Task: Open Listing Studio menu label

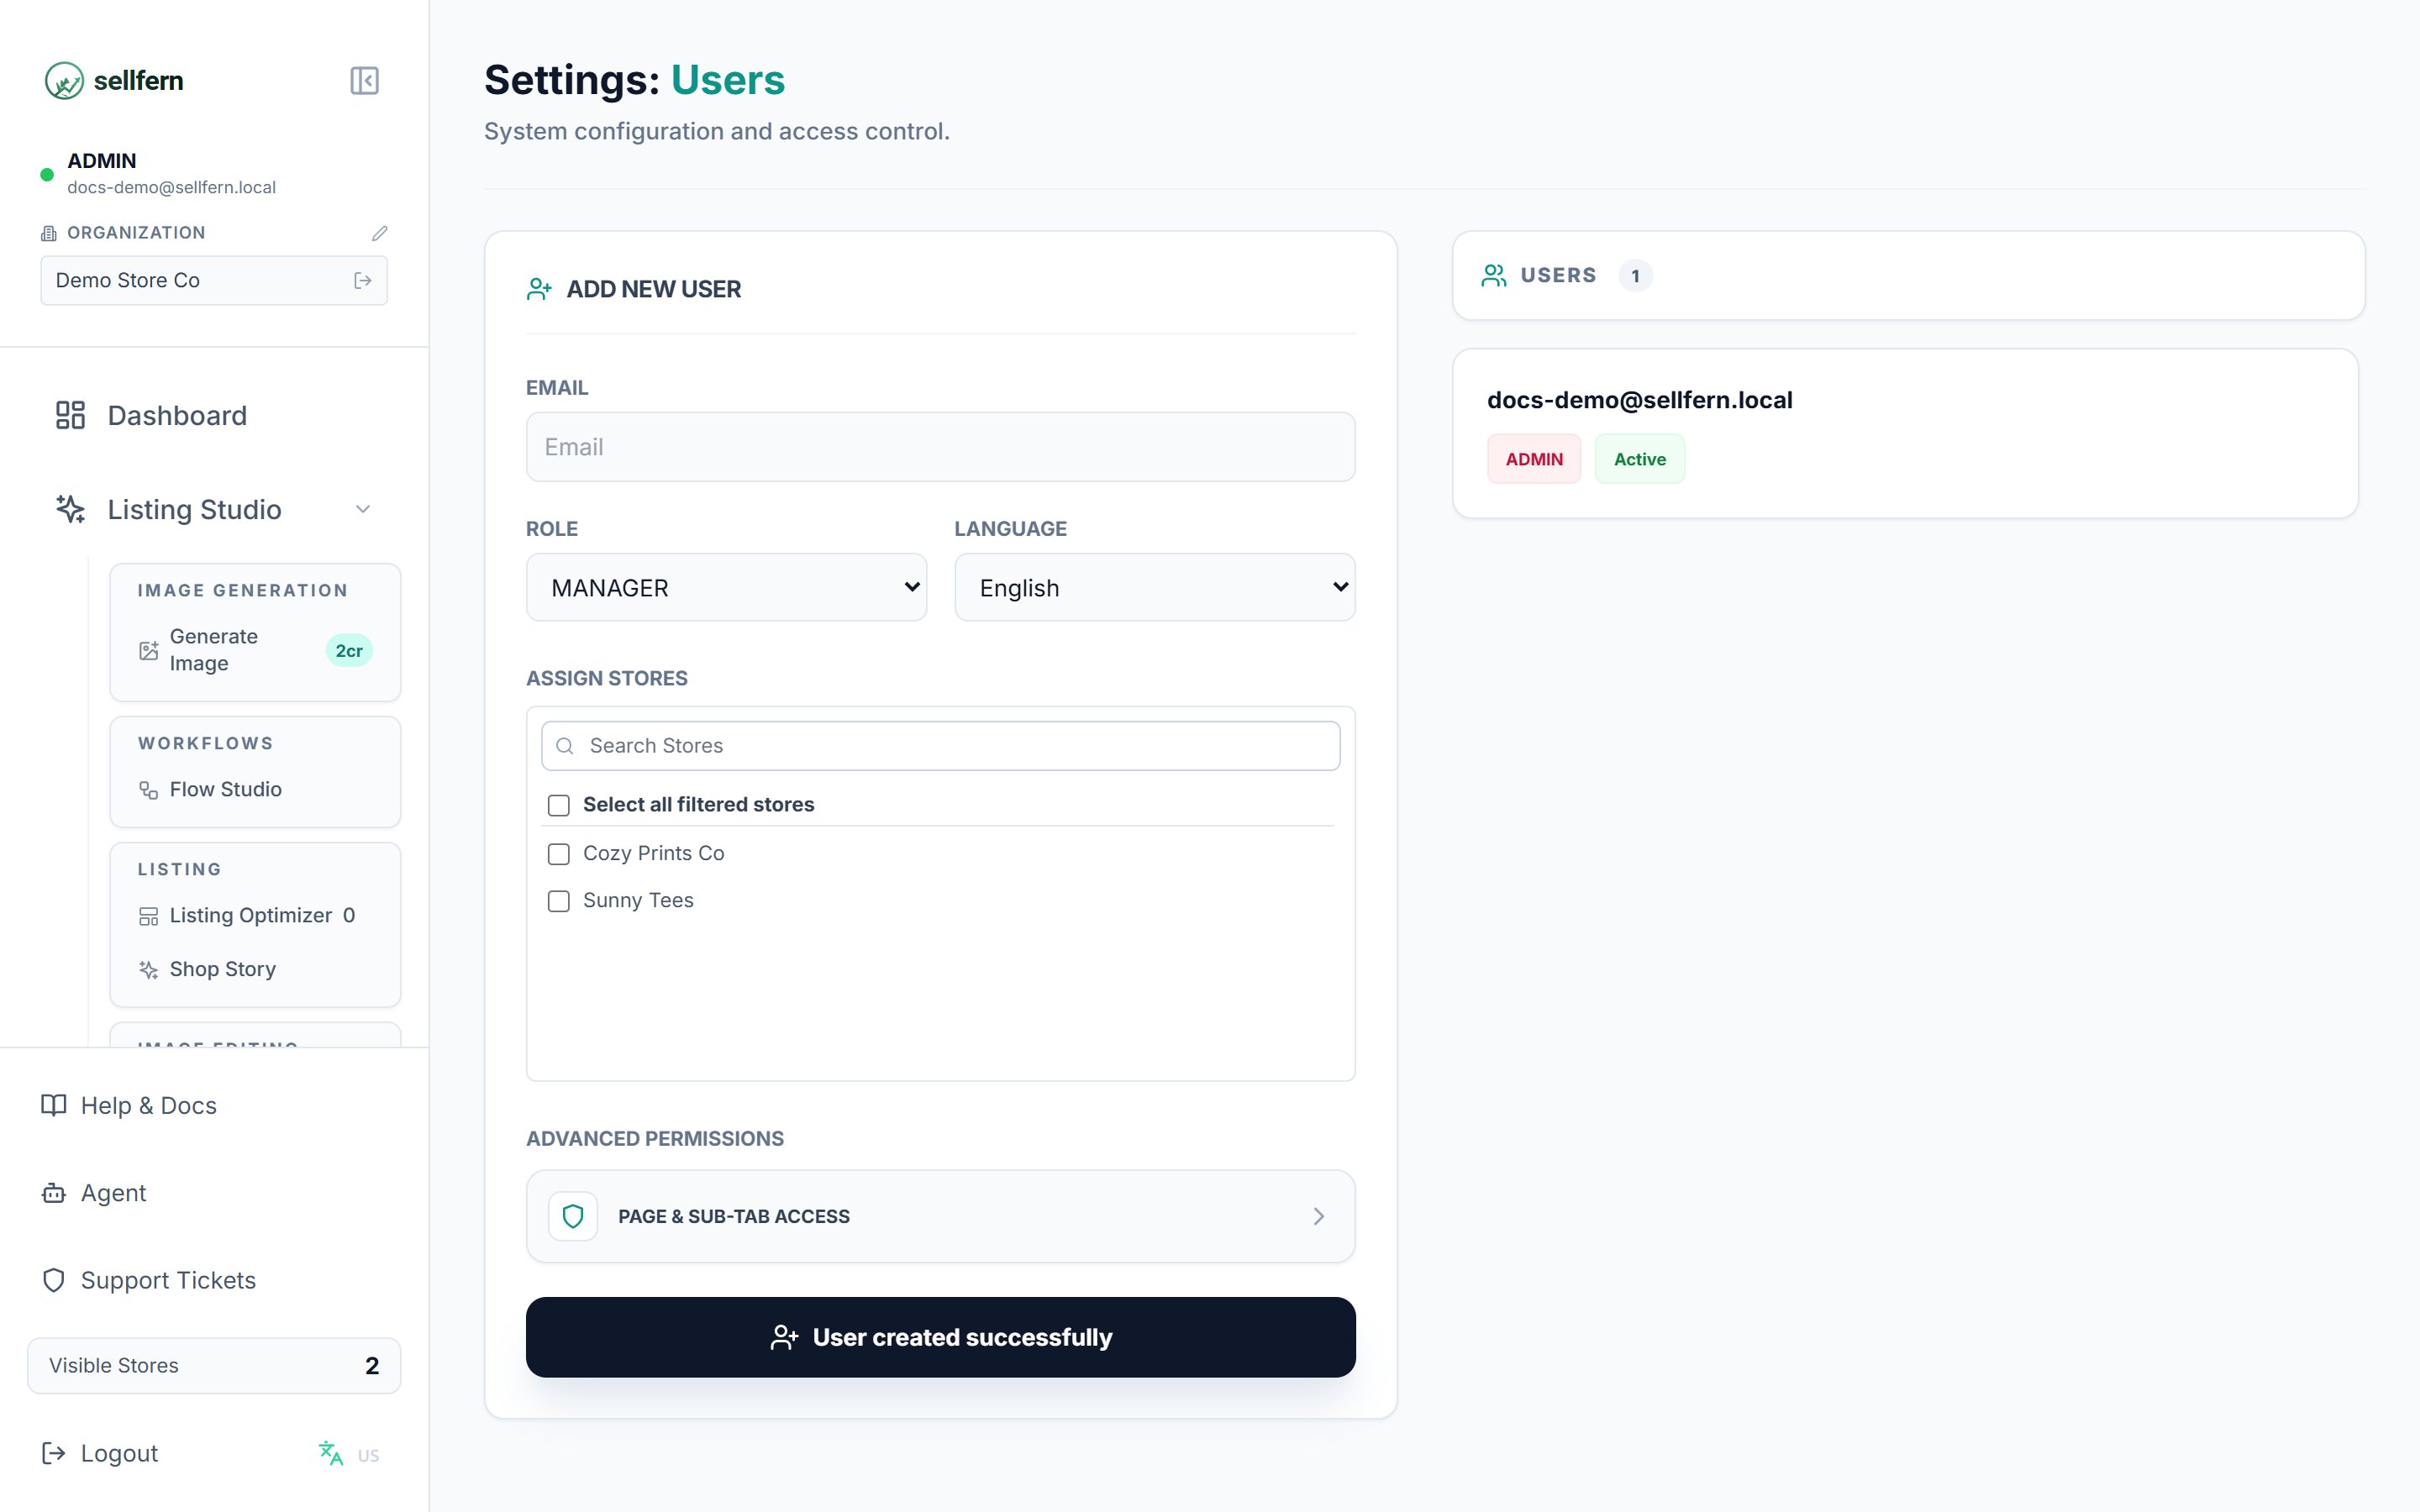Action: (195, 509)
